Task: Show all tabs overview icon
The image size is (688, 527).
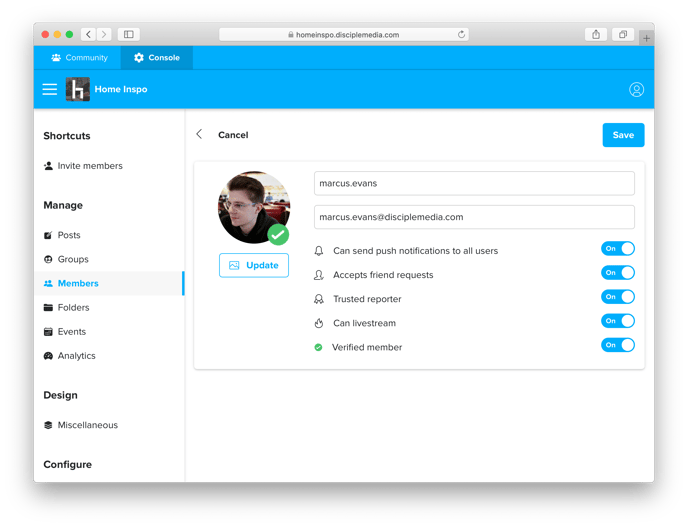Action: pos(623,34)
